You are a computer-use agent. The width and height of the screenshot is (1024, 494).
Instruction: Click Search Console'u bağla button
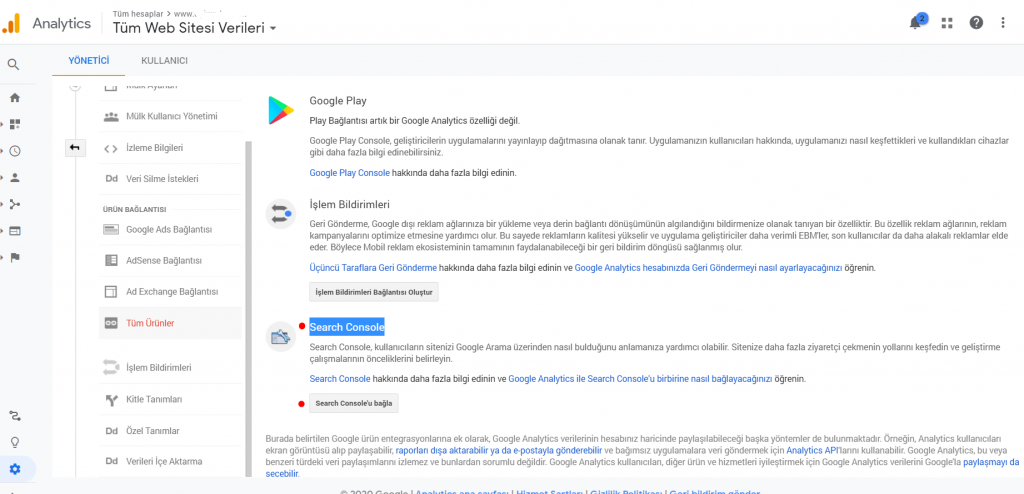(x=354, y=403)
